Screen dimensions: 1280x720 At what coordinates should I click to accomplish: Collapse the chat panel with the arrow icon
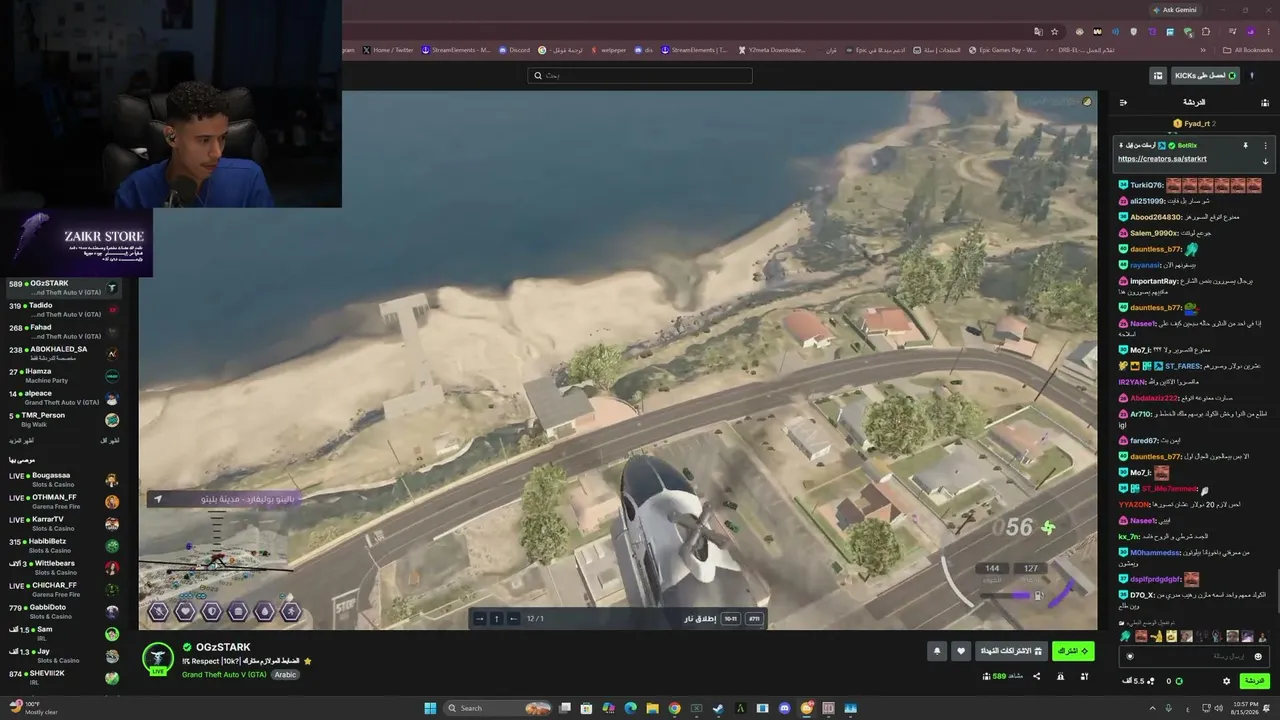pyautogui.click(x=1123, y=102)
